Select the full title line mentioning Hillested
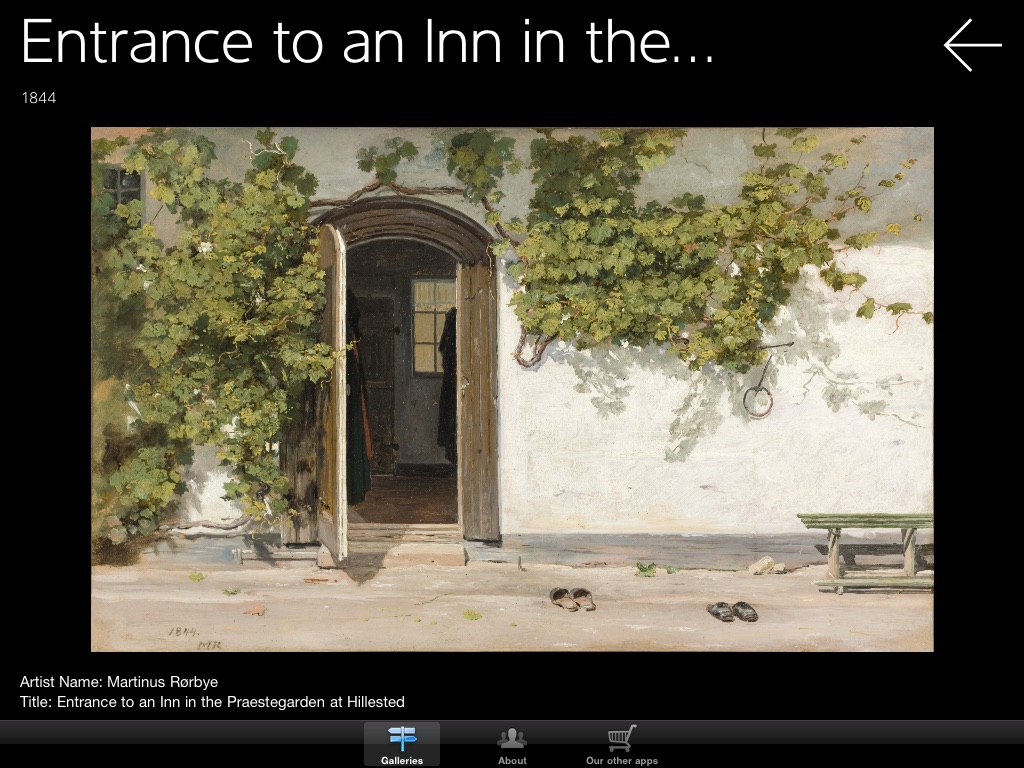Screen dimensions: 1024x768 coord(212,702)
